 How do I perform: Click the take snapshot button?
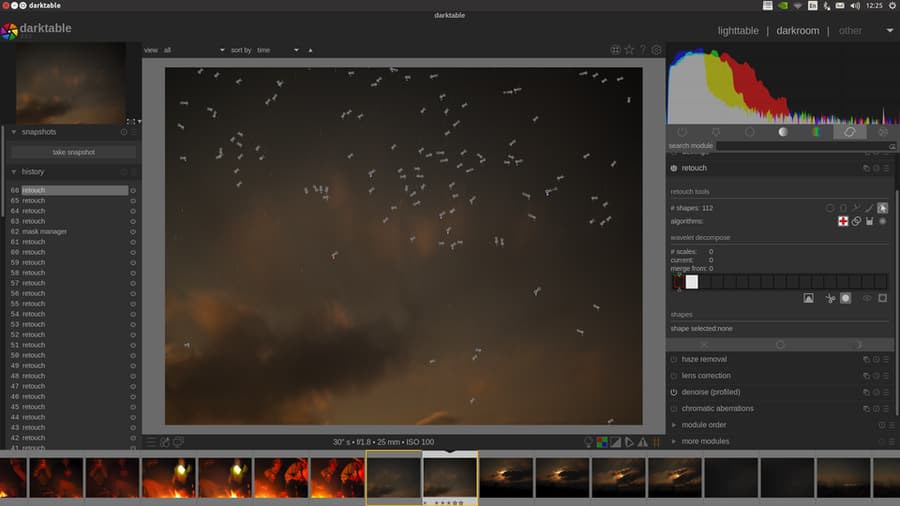73,152
